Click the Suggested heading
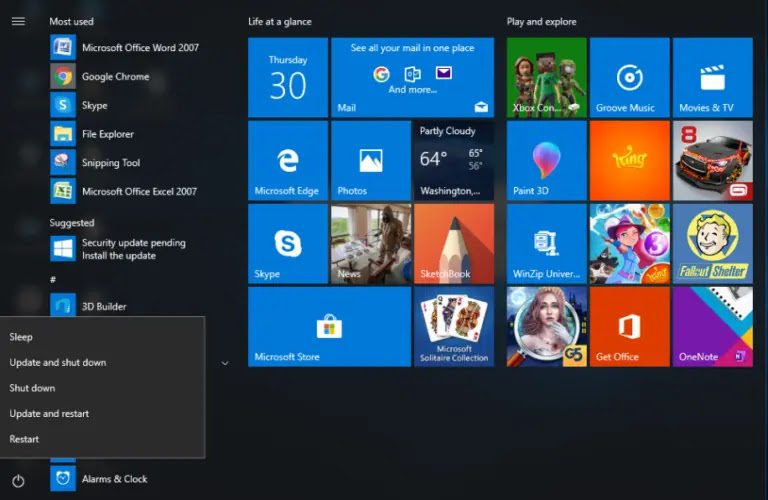This screenshot has height=500, width=768. pyautogui.click(x=72, y=223)
